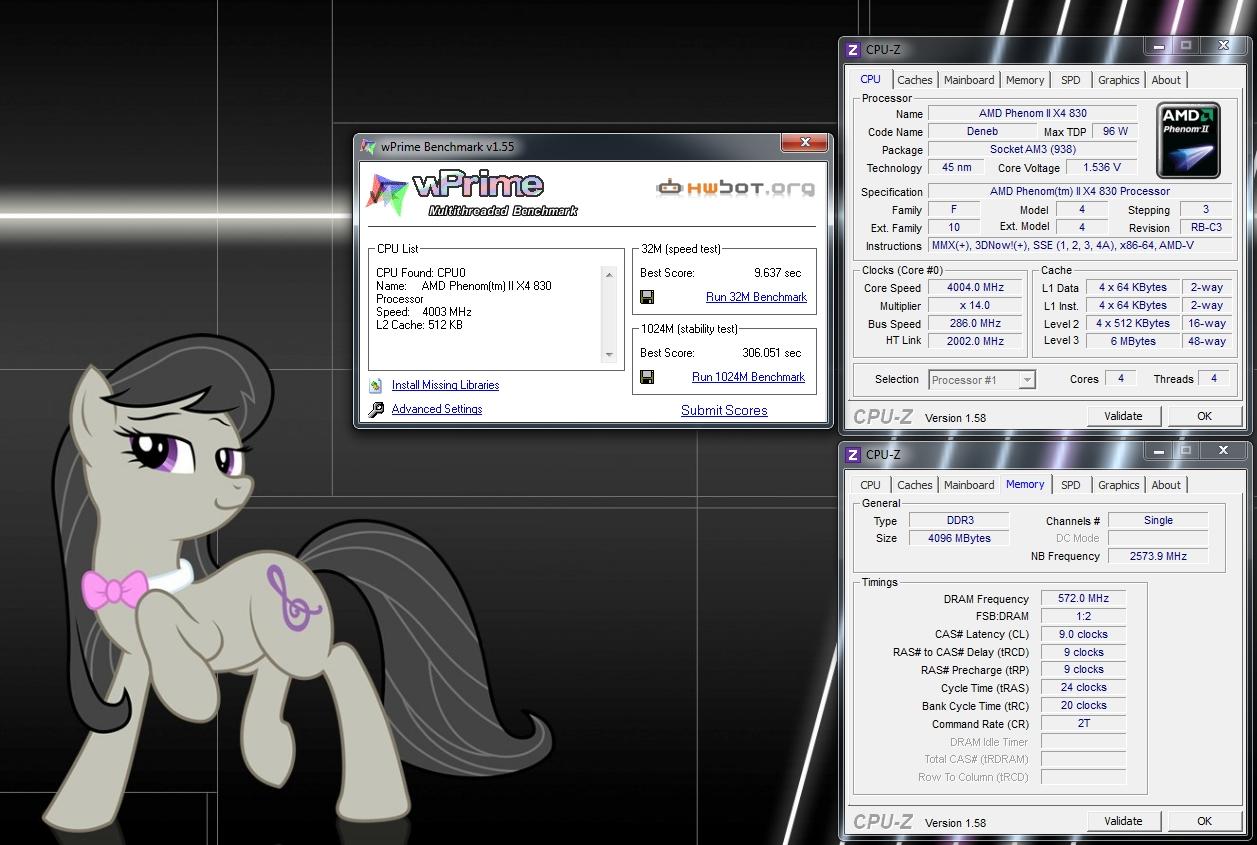This screenshot has width=1257, height=845.
Task: Click the save icon beside 32M benchmark
Action: tap(647, 297)
